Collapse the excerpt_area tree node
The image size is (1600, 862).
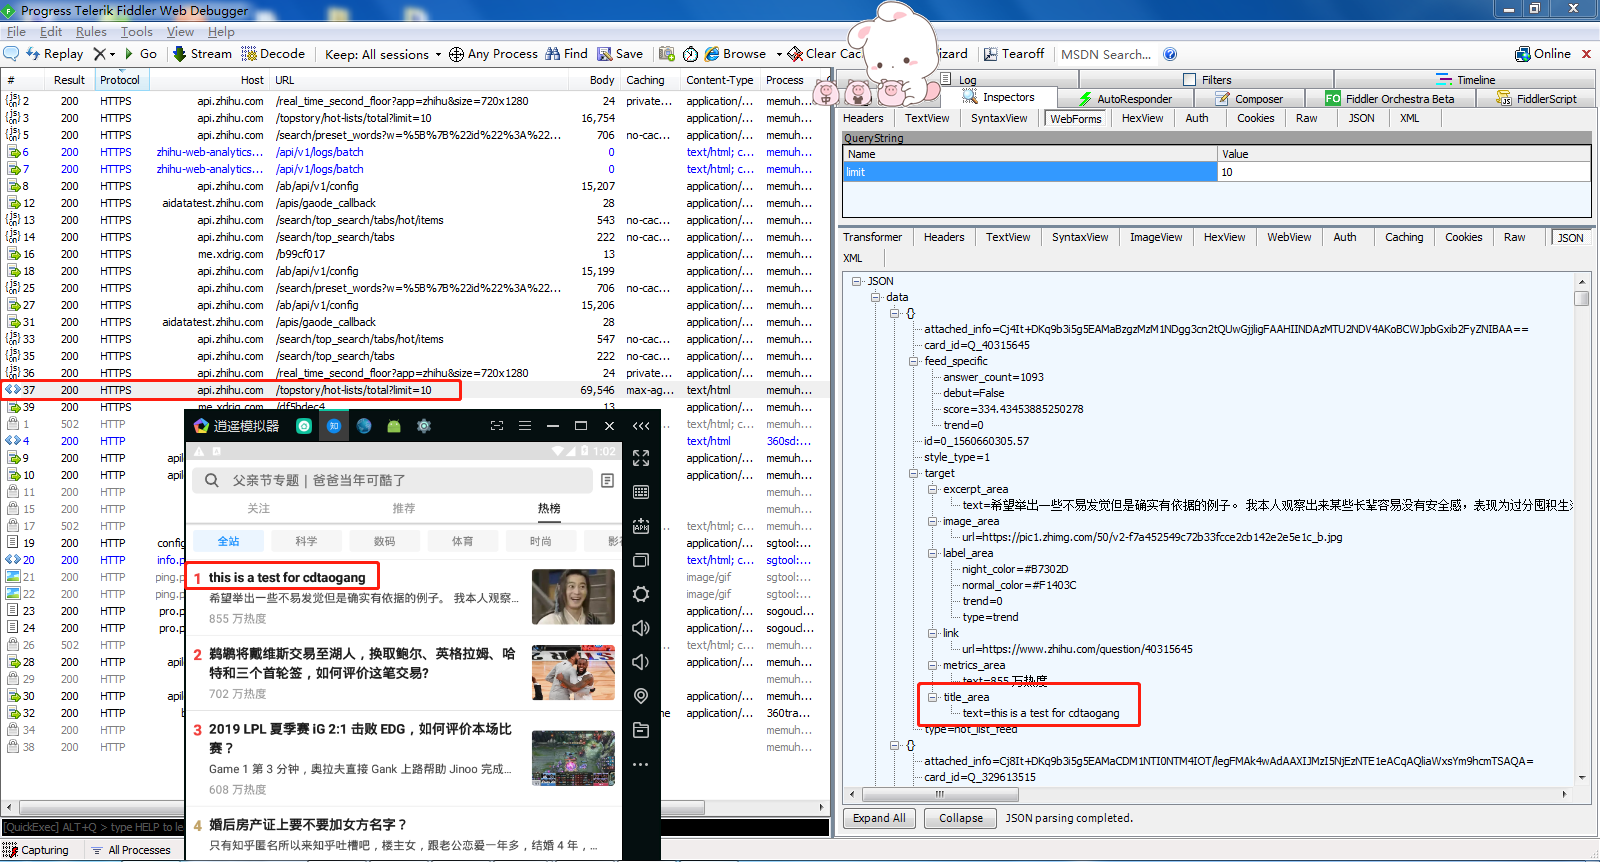point(933,489)
